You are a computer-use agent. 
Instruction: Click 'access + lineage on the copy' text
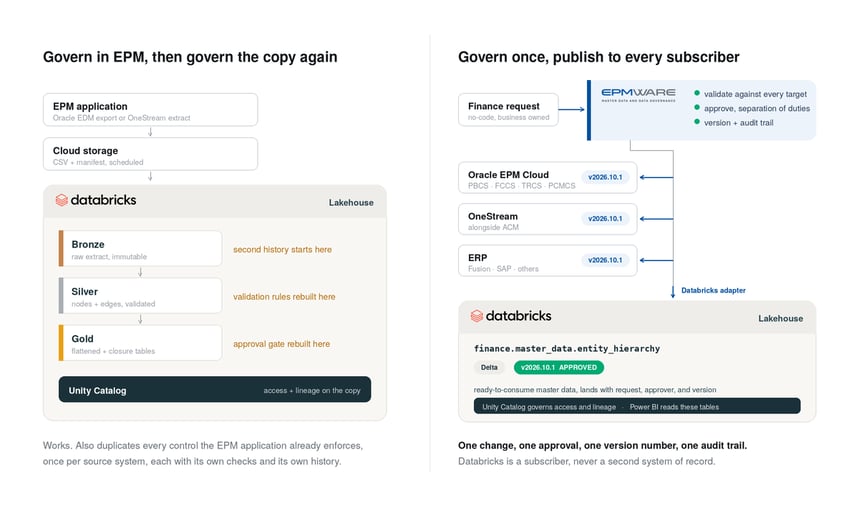(312, 391)
